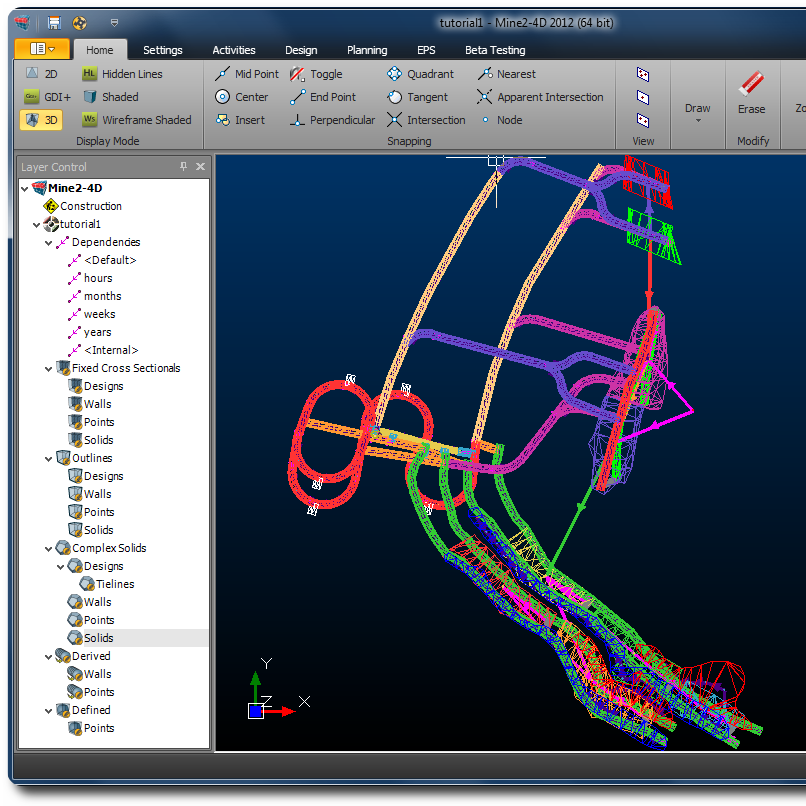The image size is (806, 806).
Task: Switch to Wireframe Shaded mode
Action: tap(137, 120)
